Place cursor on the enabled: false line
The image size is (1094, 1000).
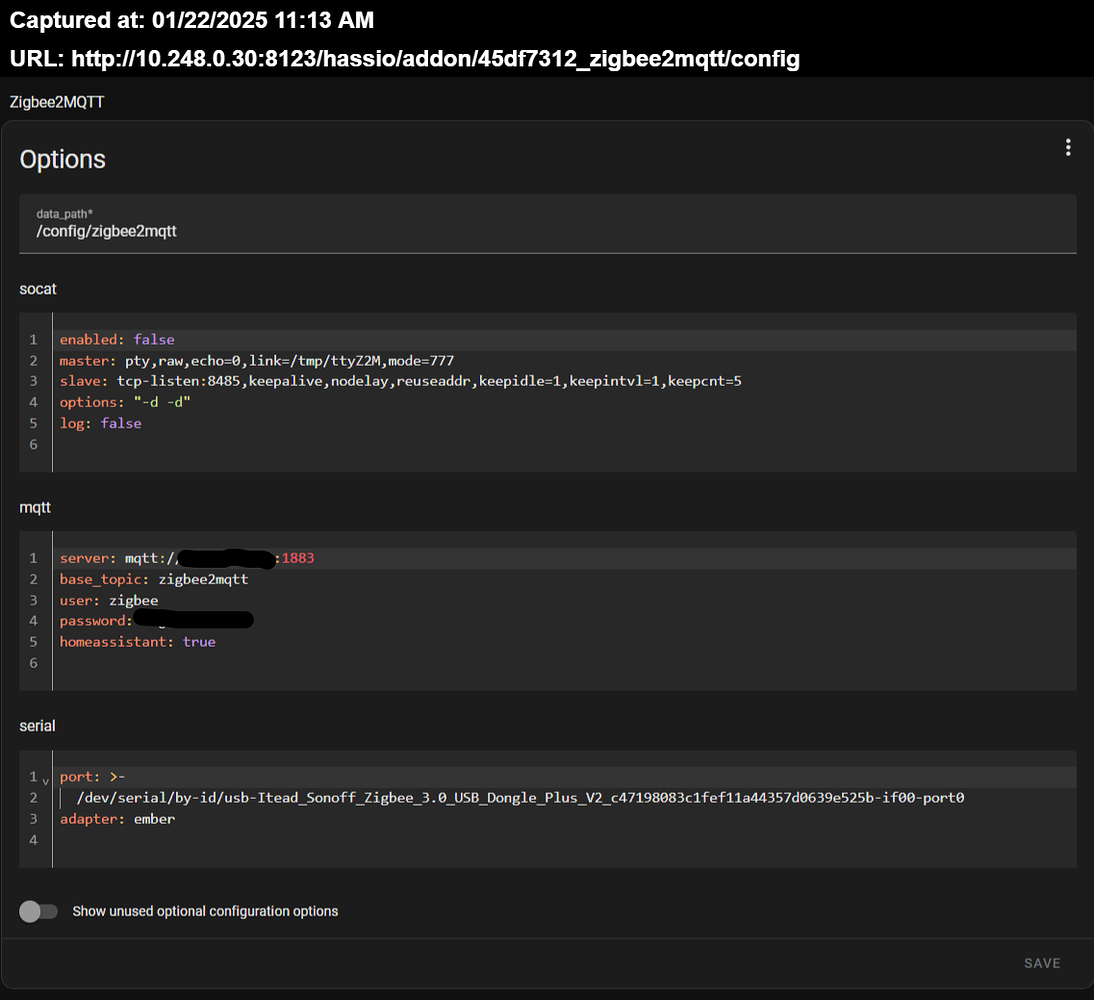point(116,339)
